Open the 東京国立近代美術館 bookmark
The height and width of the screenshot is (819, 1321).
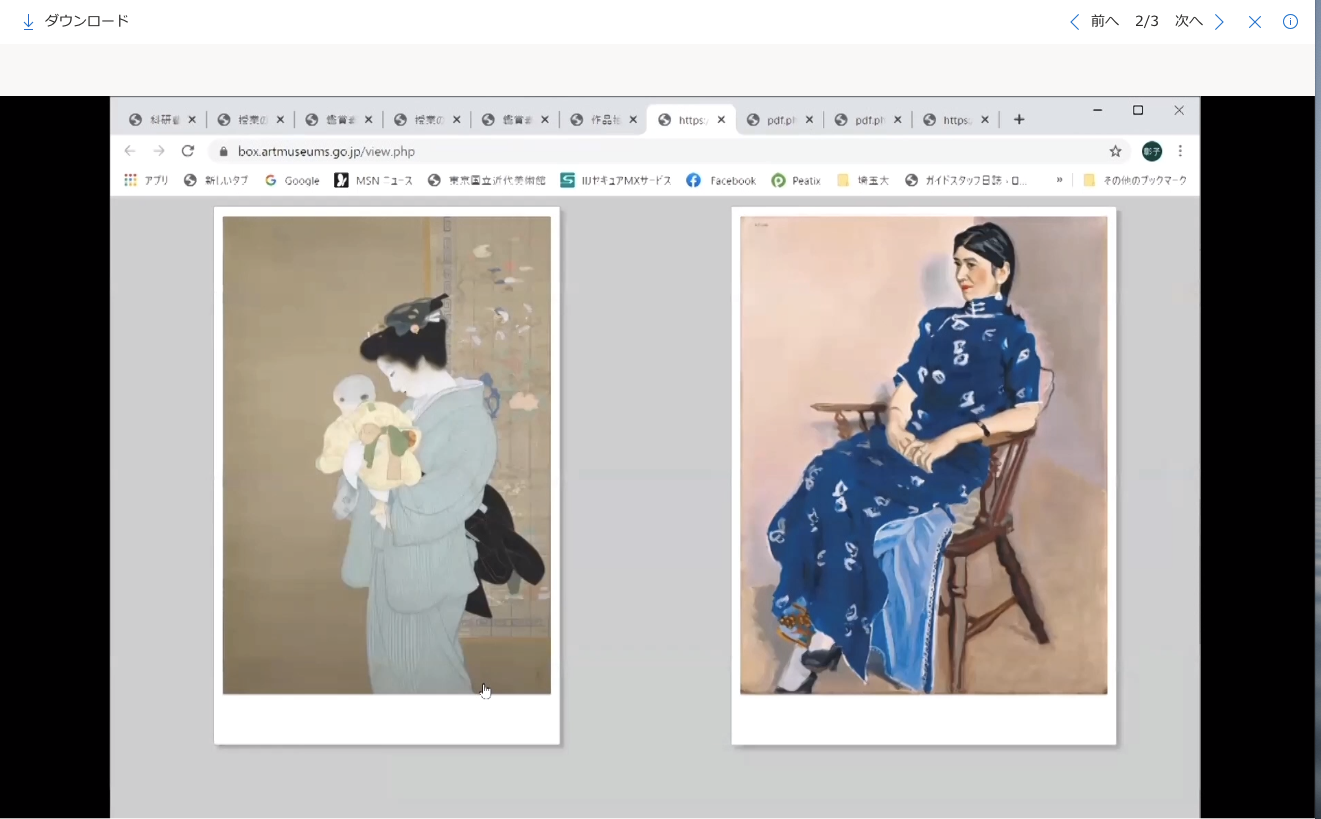[487, 181]
